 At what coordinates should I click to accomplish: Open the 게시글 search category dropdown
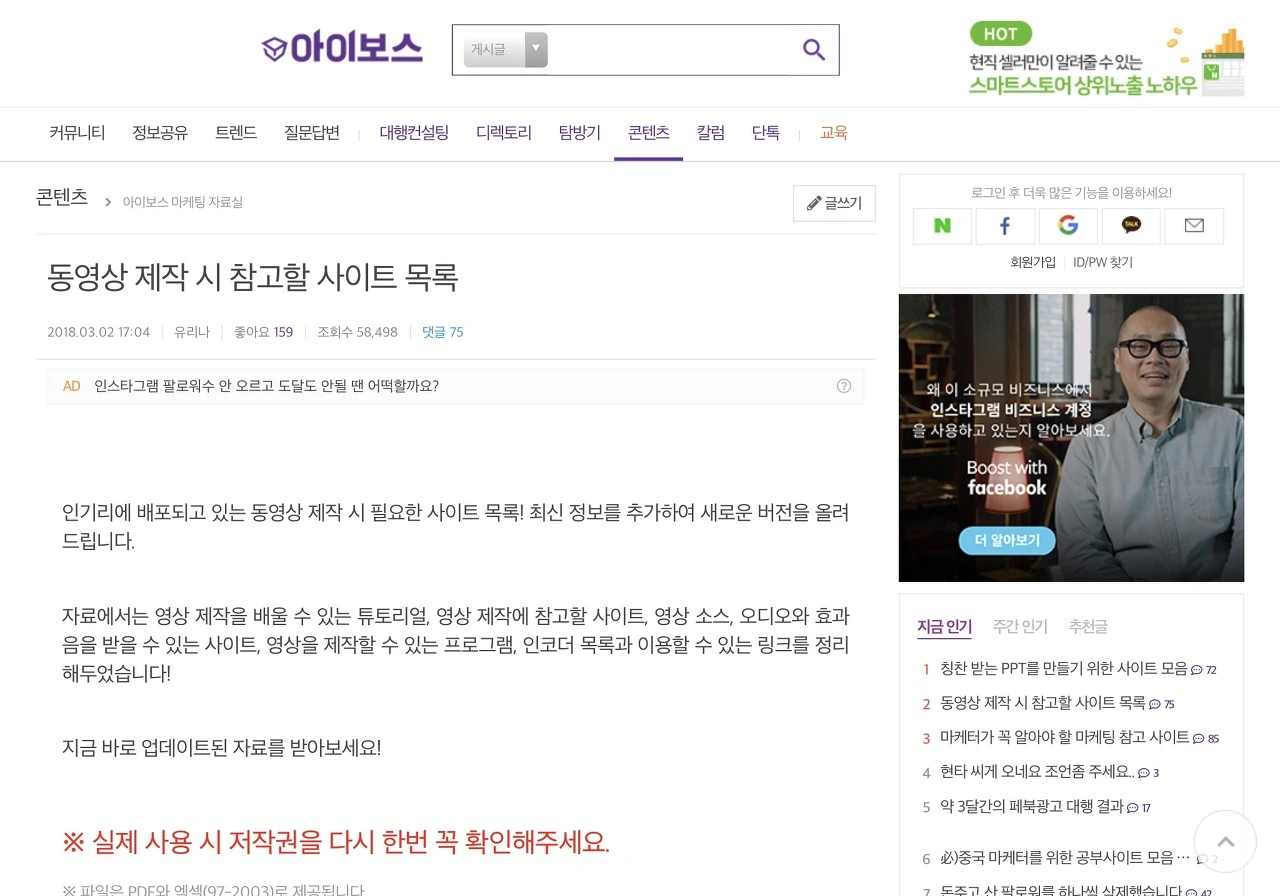click(506, 49)
